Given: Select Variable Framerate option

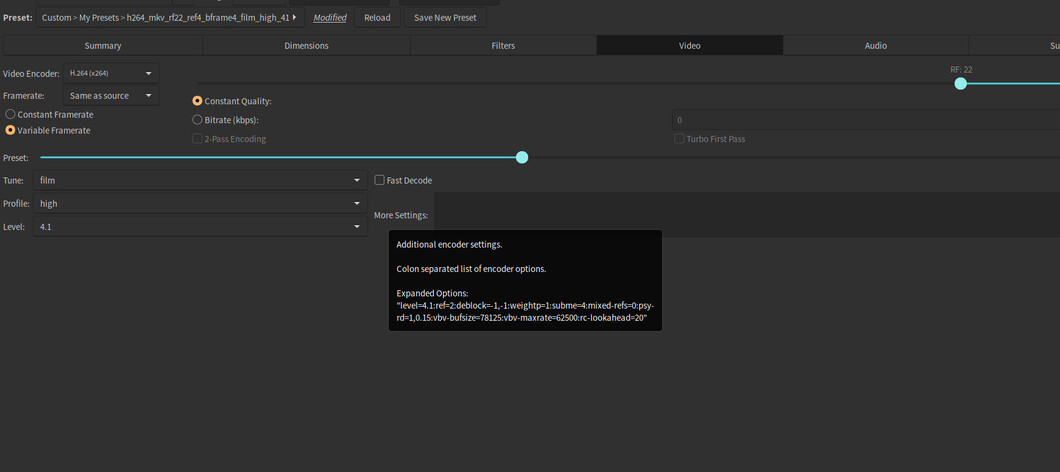Looking at the screenshot, I should coord(47,130).
